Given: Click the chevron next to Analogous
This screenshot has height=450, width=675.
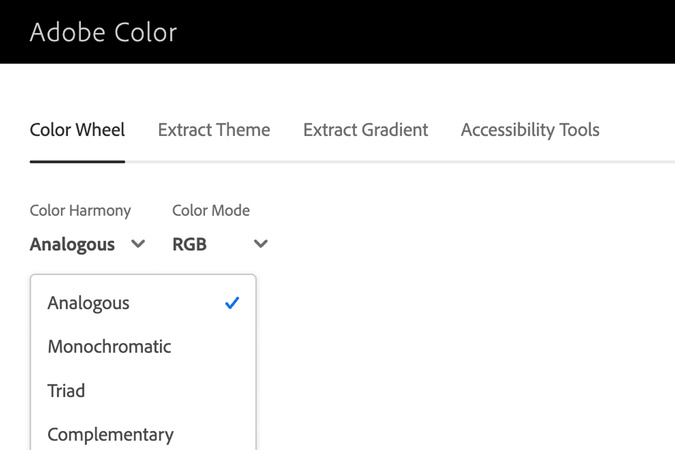Looking at the screenshot, I should coord(138,244).
